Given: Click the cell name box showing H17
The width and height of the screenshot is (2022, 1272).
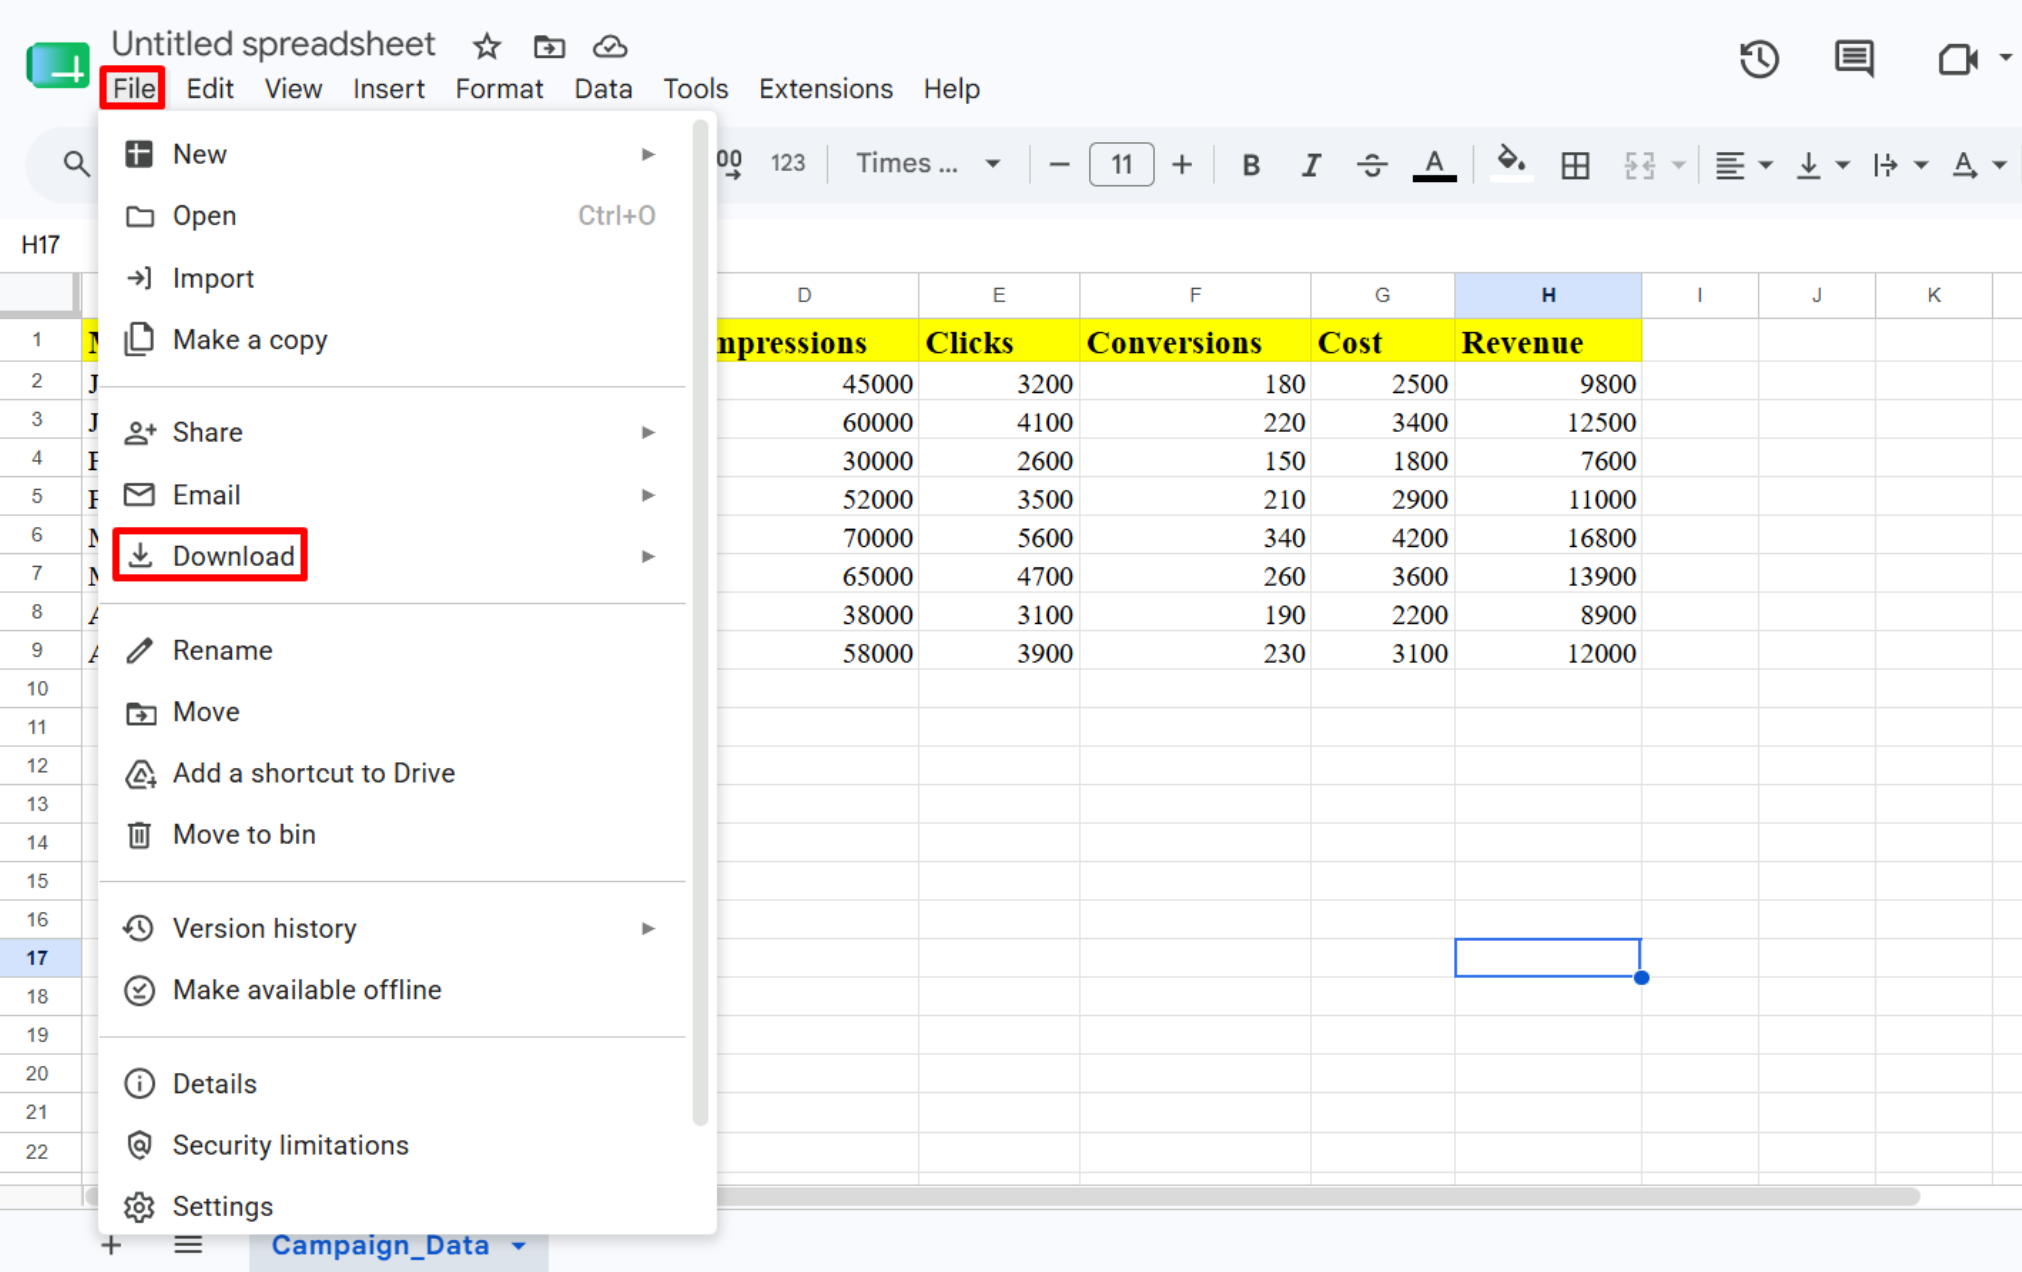Looking at the screenshot, I should click(x=41, y=245).
